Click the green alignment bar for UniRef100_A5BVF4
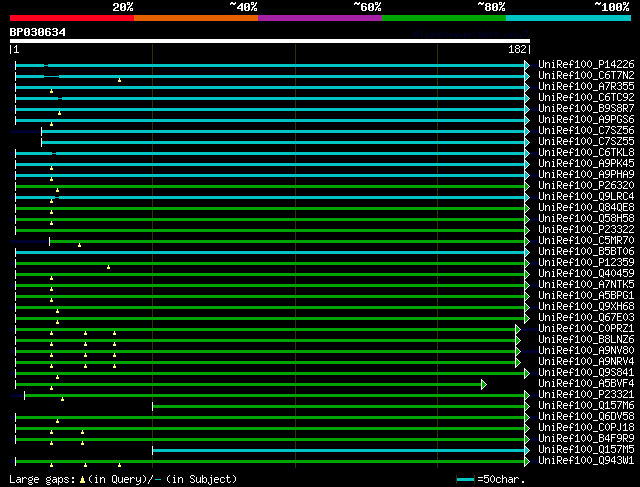 [249, 385]
